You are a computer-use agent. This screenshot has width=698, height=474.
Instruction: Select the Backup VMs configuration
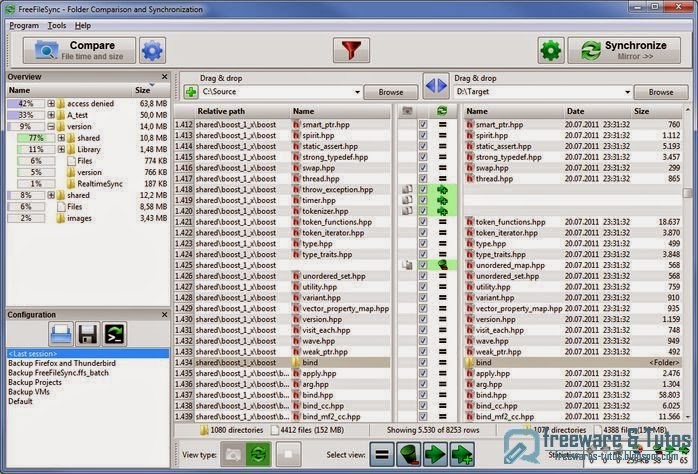tap(29, 392)
